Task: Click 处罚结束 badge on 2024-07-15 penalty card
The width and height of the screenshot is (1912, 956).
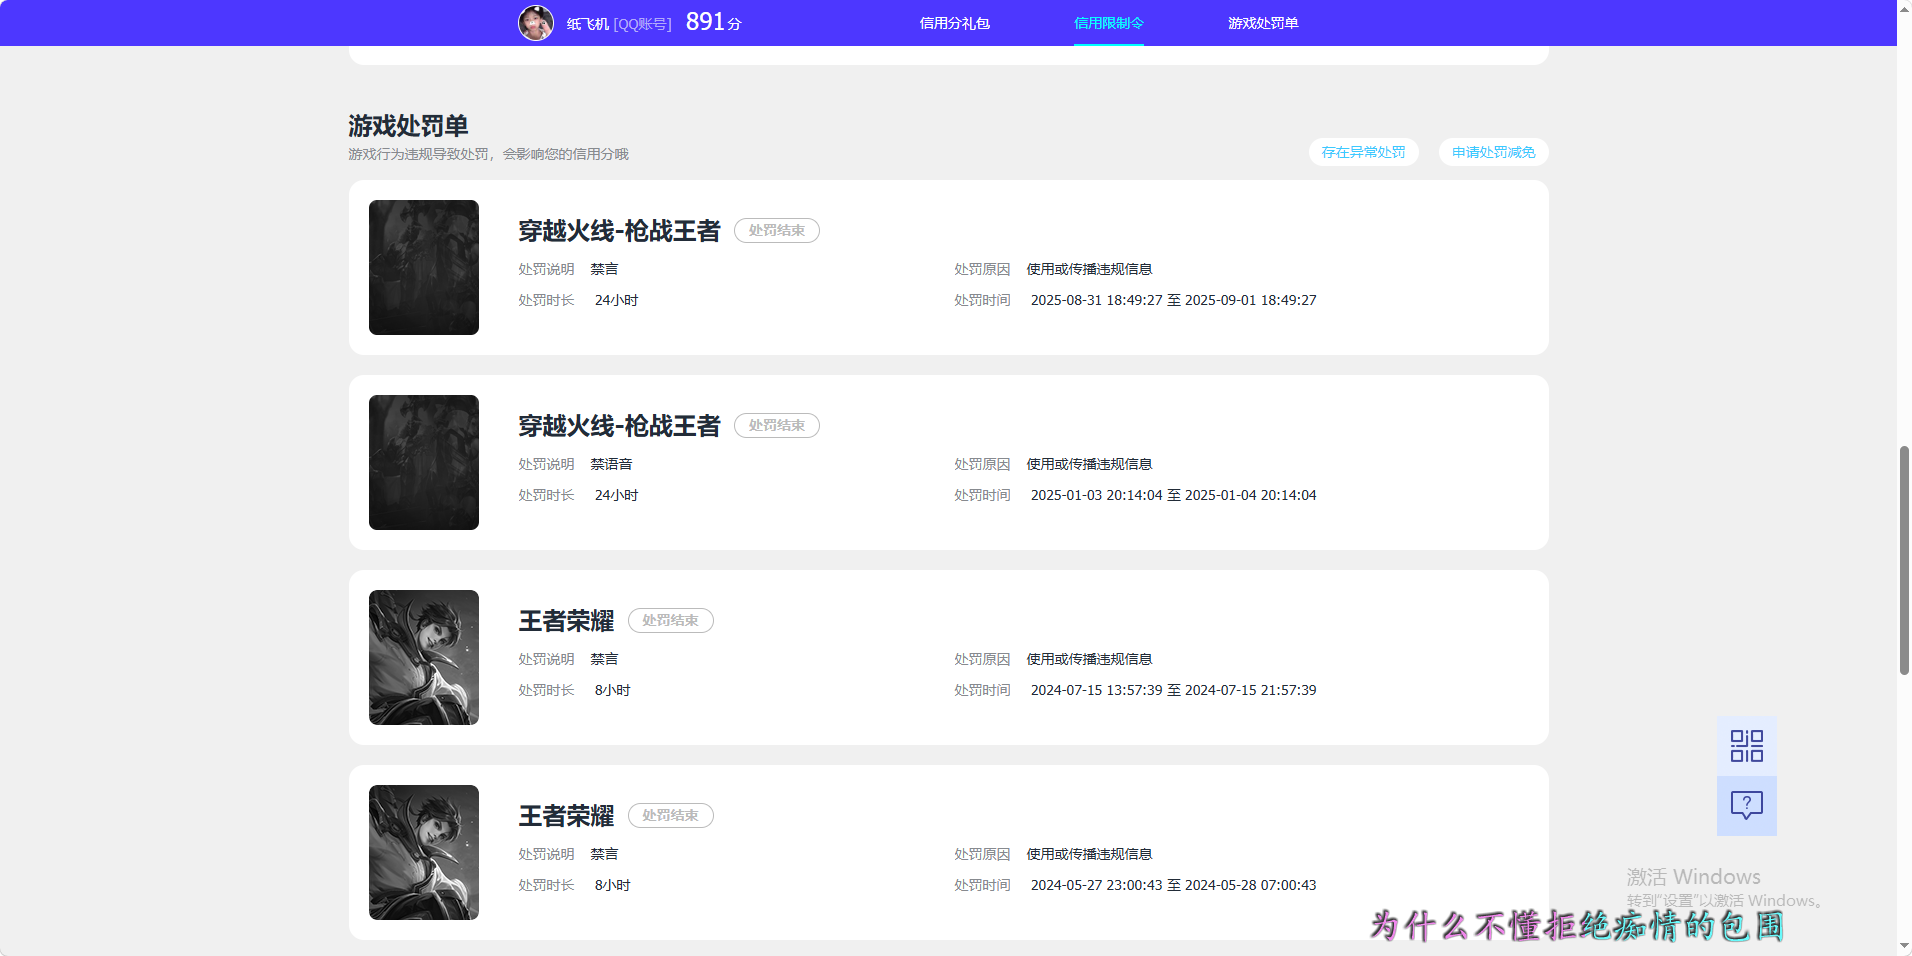Action: [671, 620]
